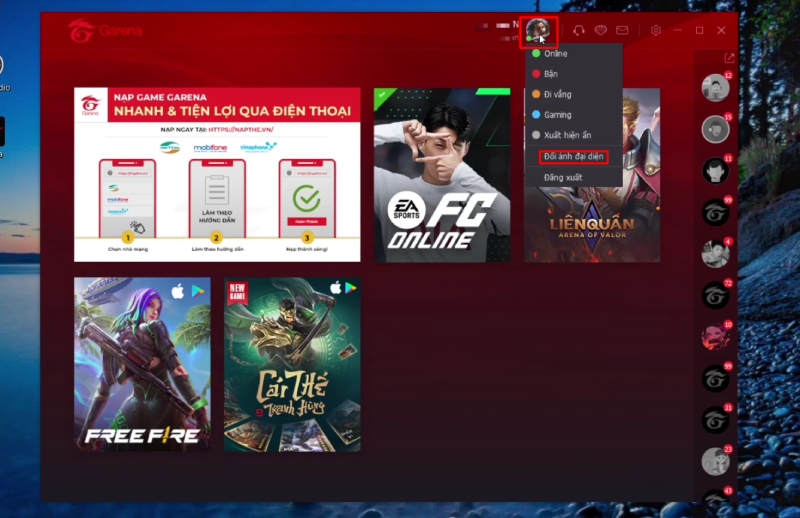Click Apple icon on Cái Thế tile
This screenshot has width=800, height=518.
click(x=335, y=288)
